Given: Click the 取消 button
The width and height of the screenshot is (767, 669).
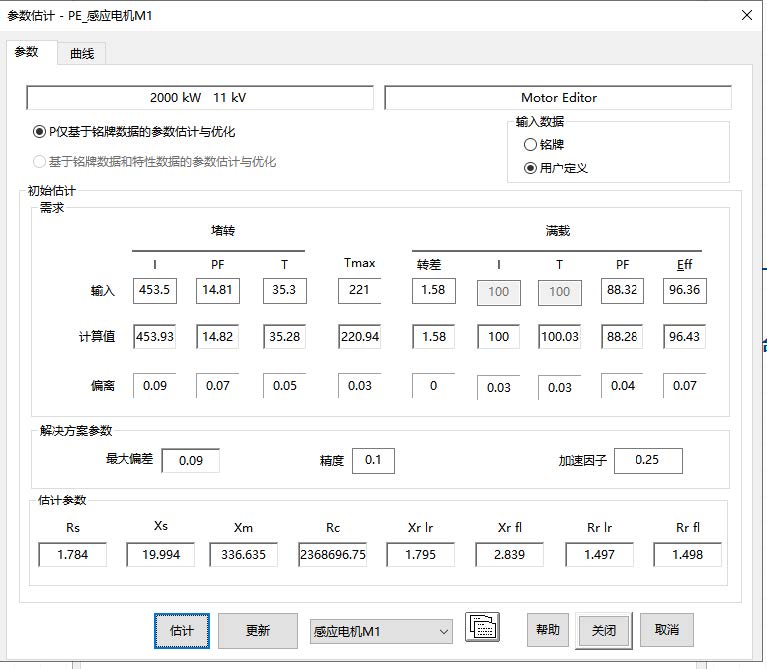Looking at the screenshot, I should (x=667, y=629).
